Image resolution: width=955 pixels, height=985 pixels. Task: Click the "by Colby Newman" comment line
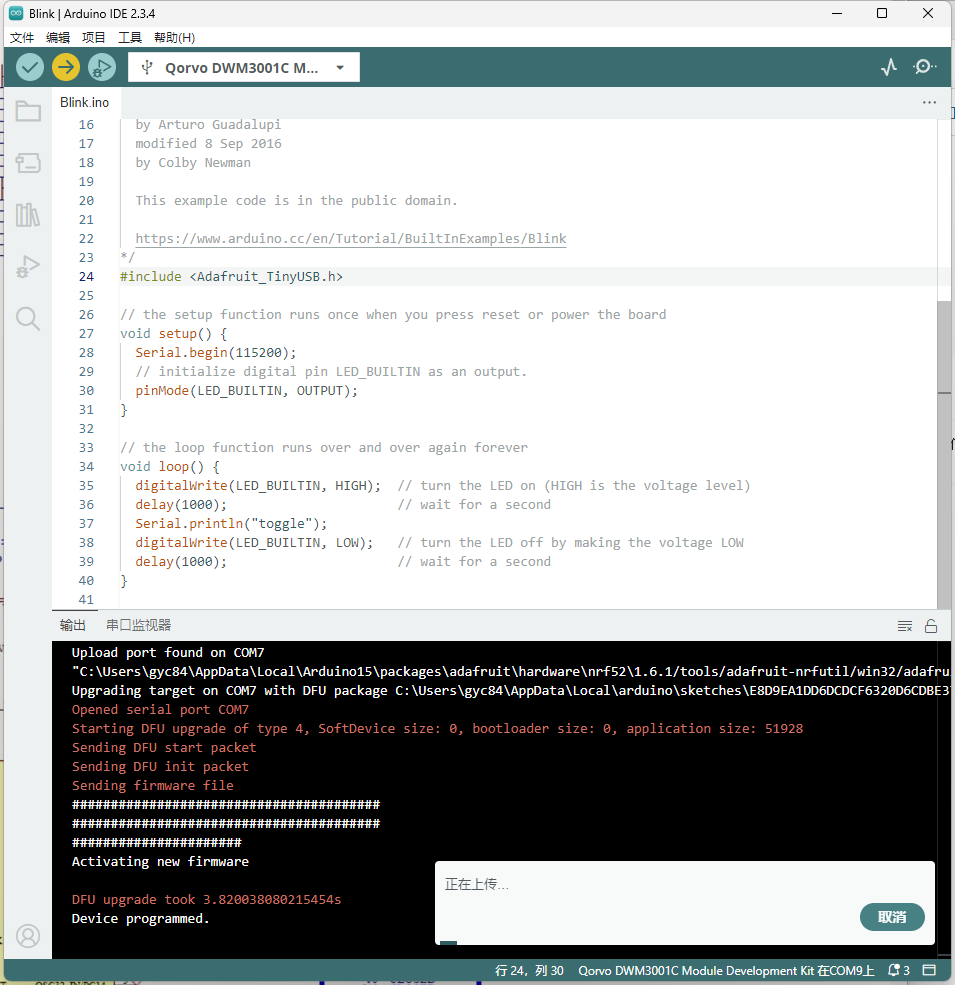(x=193, y=163)
